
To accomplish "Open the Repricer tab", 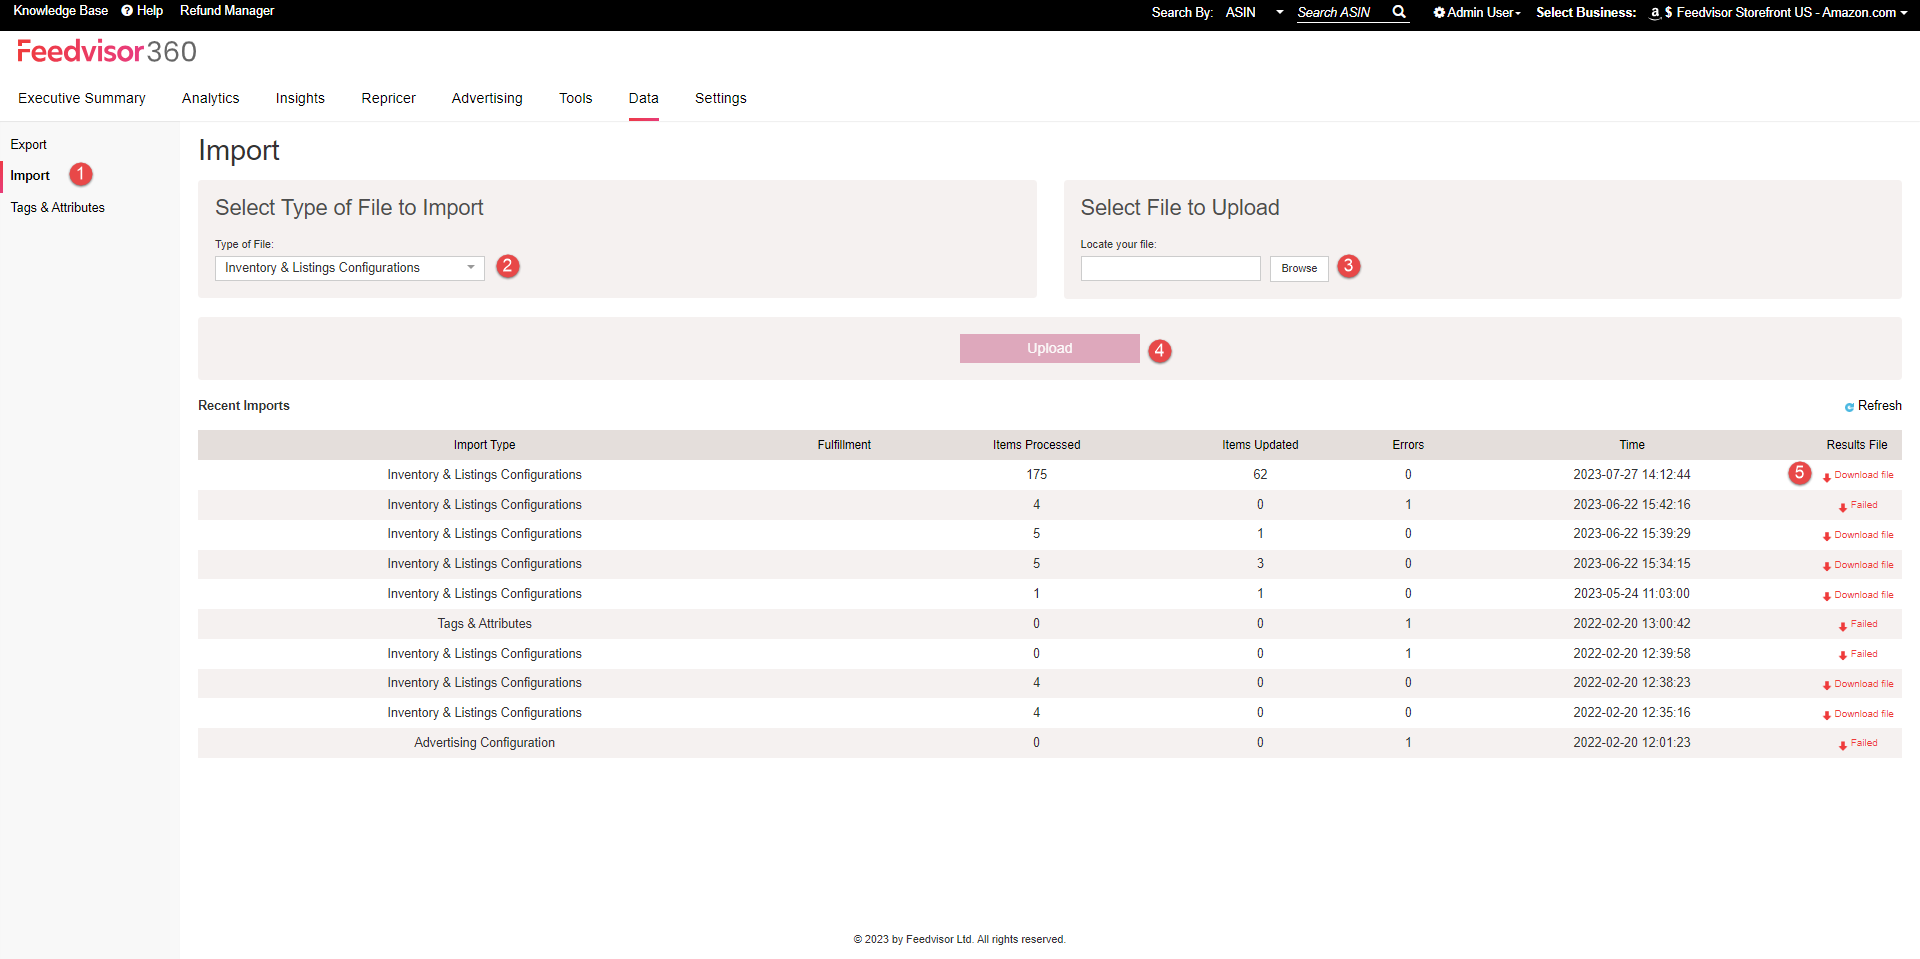I will pyautogui.click(x=389, y=98).
